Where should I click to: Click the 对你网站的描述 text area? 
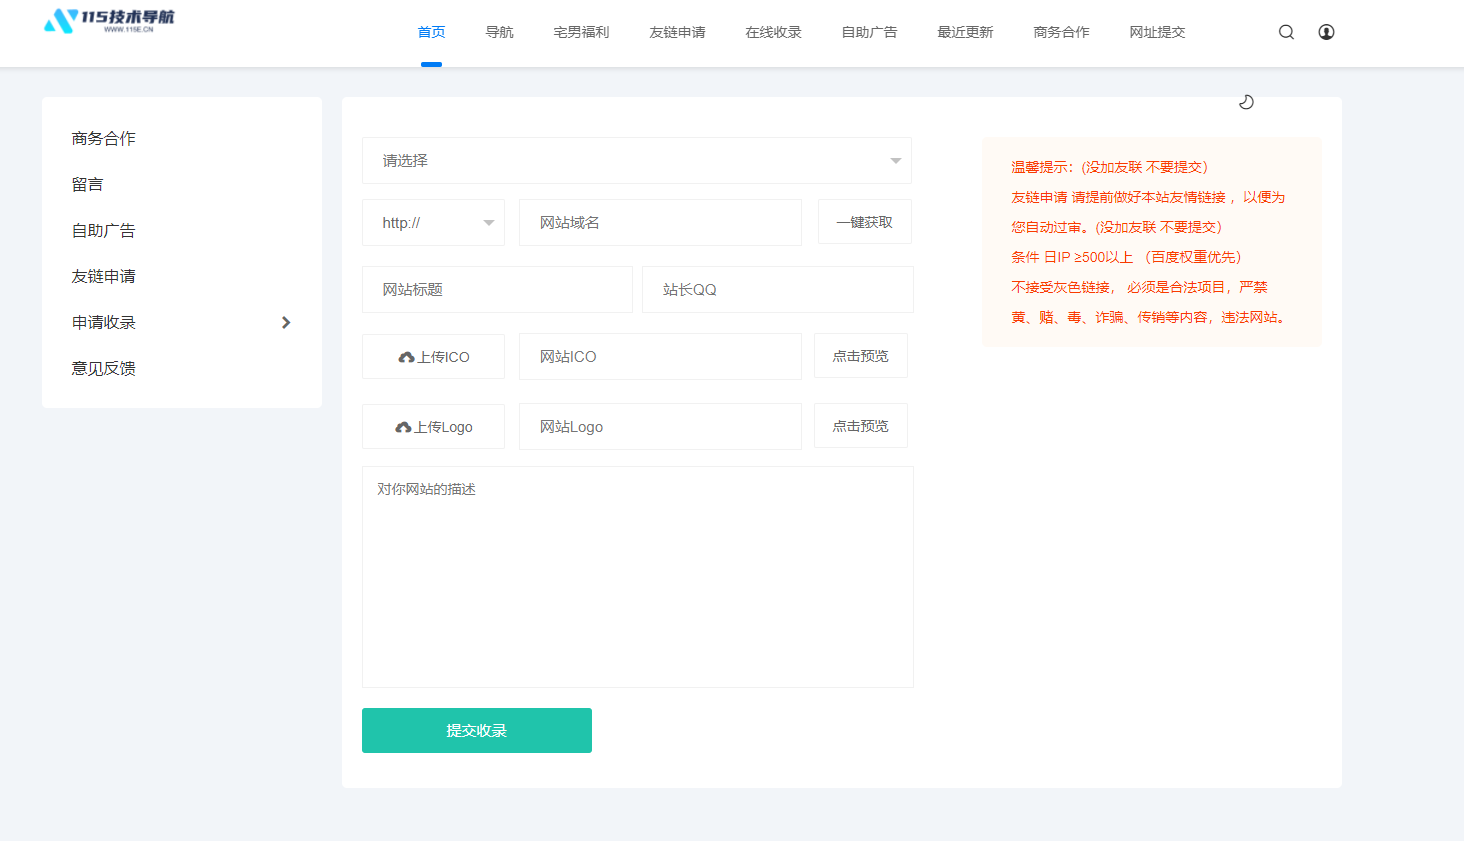[637, 577]
